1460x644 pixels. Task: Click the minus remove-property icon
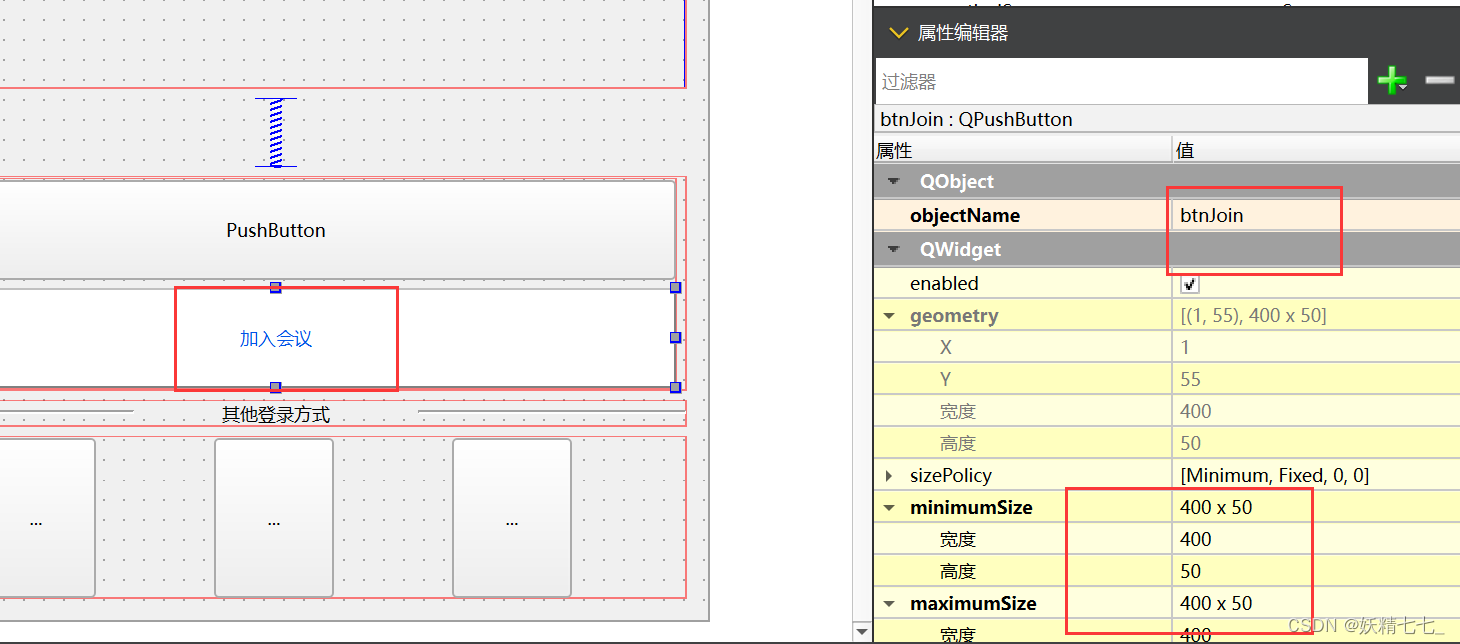pyautogui.click(x=1439, y=80)
